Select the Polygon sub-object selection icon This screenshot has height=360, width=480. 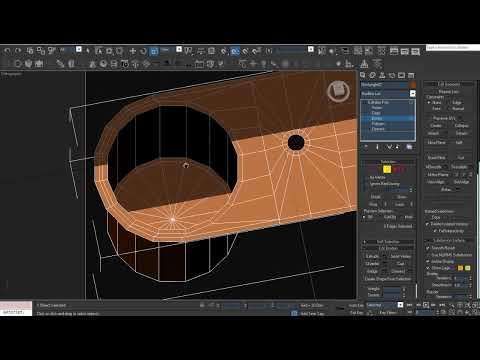[x=396, y=170]
